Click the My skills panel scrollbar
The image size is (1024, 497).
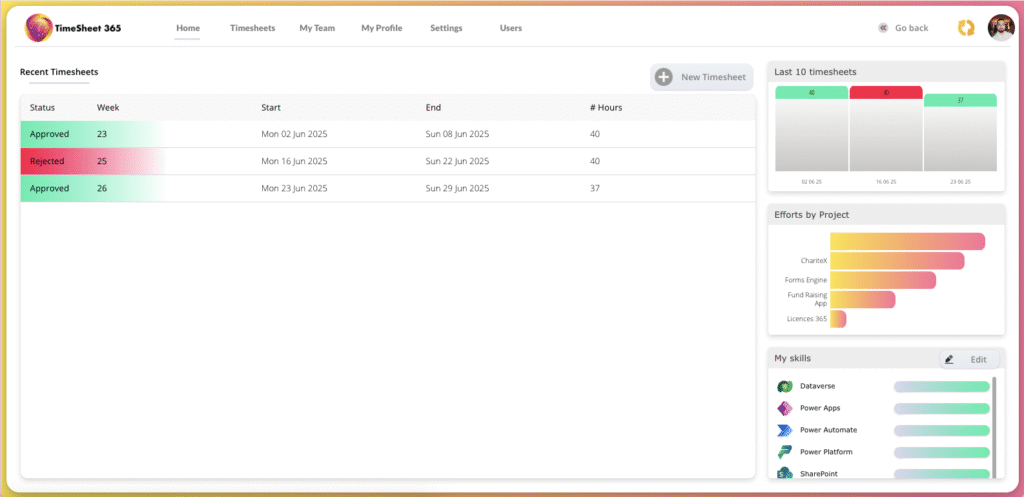(x=994, y=420)
